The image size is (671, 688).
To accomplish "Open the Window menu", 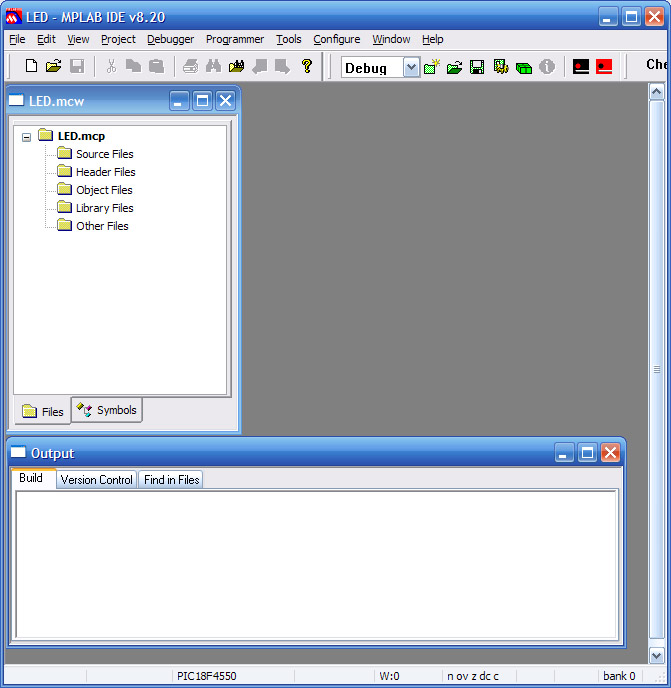I will [x=391, y=39].
